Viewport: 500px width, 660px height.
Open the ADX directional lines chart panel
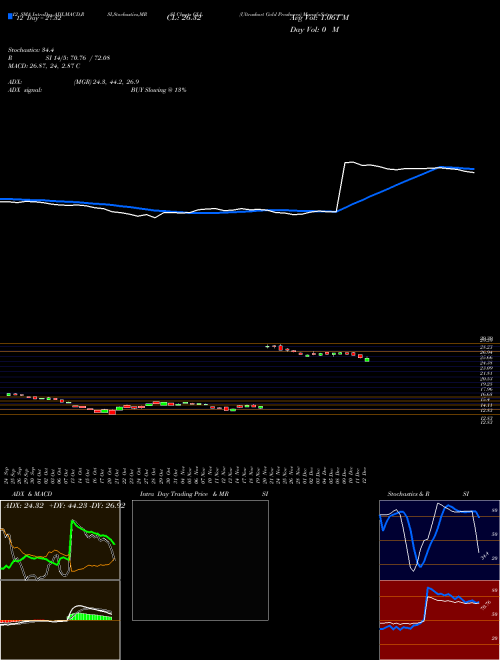pyautogui.click(x=60, y=540)
